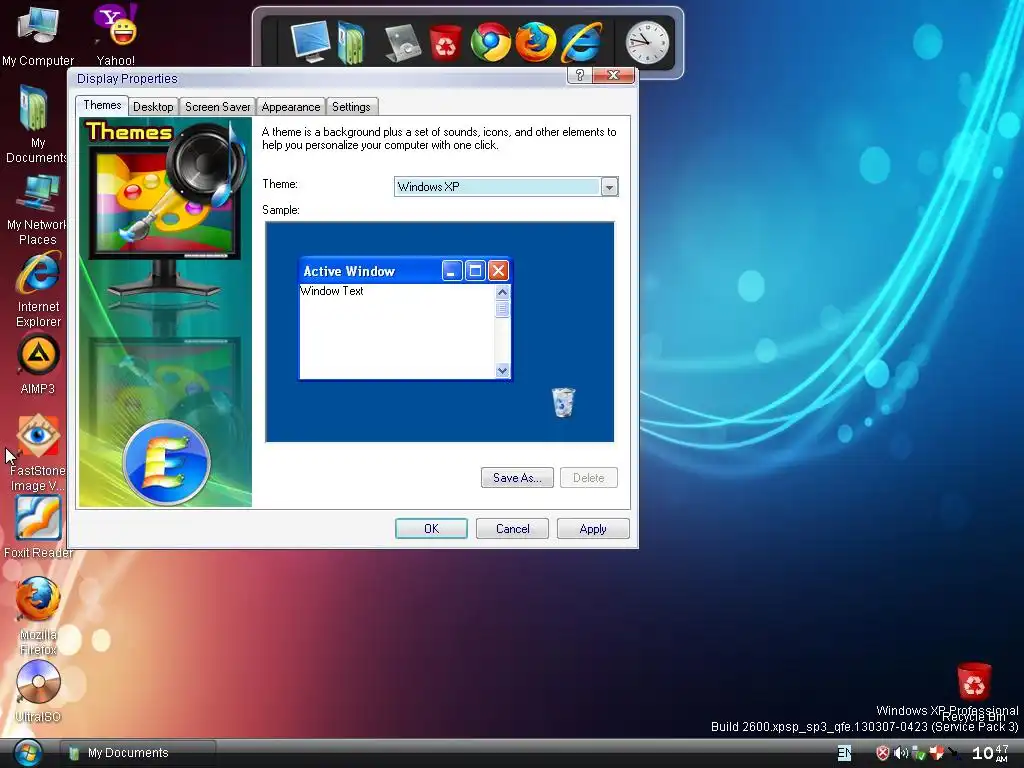The width and height of the screenshot is (1024, 768).
Task: Confirm with the OK button
Action: coord(431,528)
